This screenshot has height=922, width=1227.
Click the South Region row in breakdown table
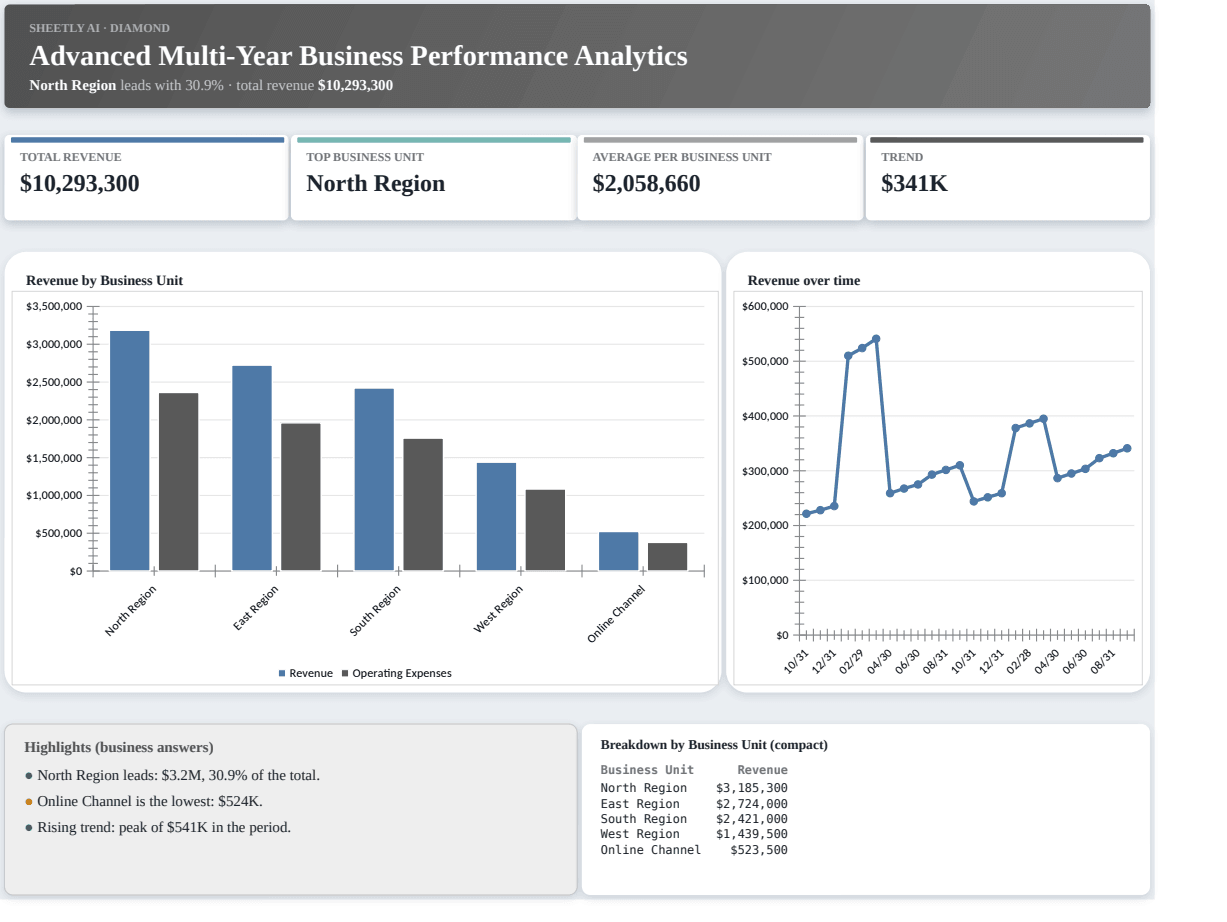point(694,819)
